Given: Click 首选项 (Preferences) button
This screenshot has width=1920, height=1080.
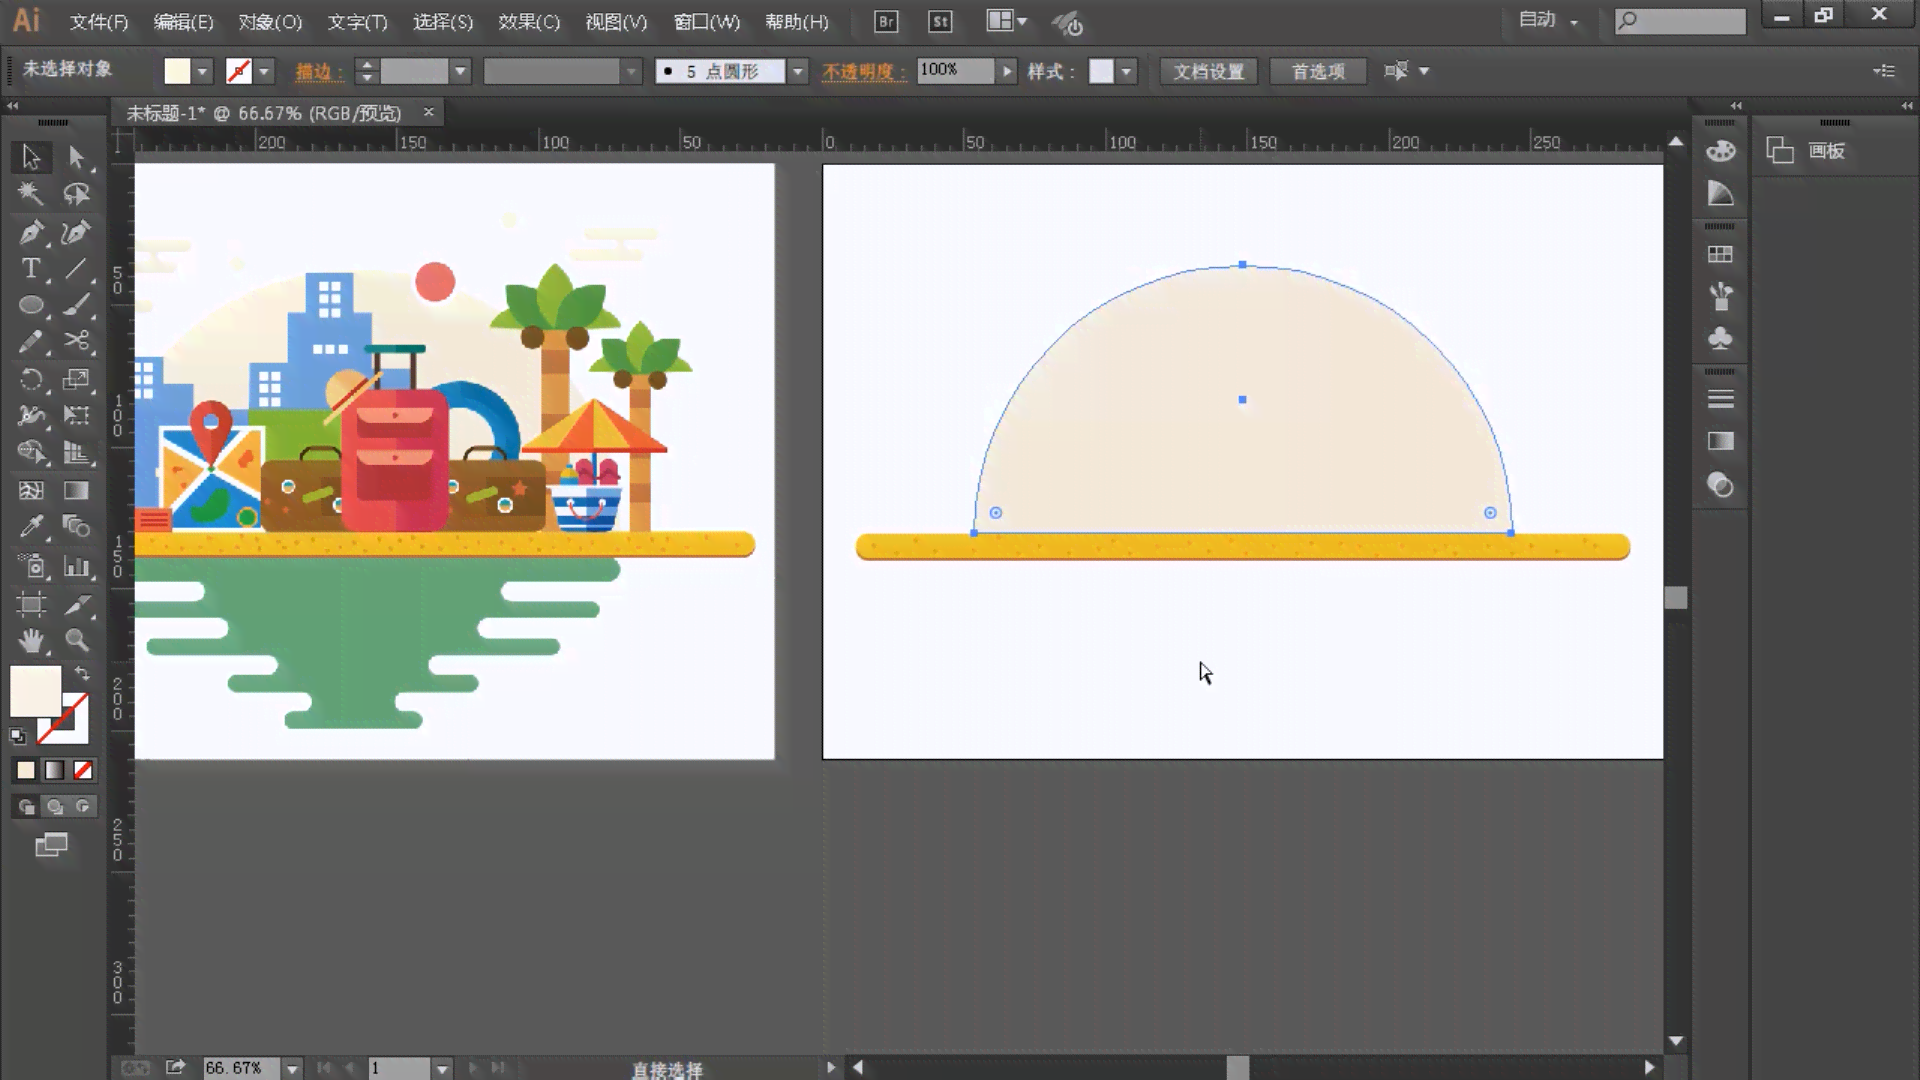Looking at the screenshot, I should pos(1317,71).
